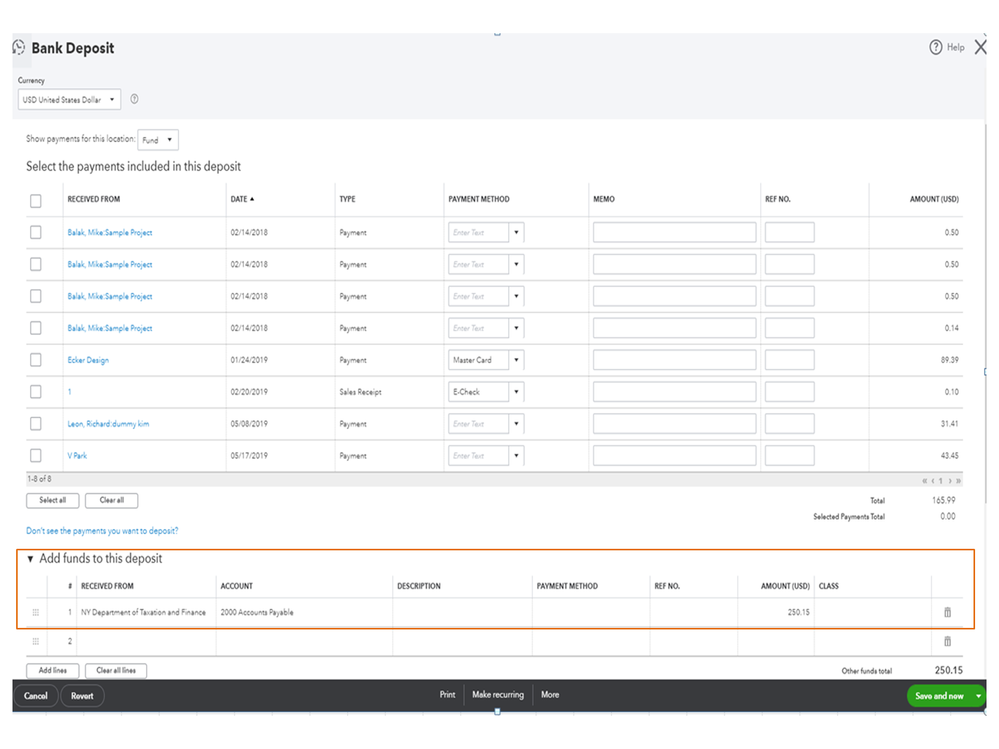Screen dimensions: 999x749
Task: Open the V Park customer link
Action: click(77, 455)
